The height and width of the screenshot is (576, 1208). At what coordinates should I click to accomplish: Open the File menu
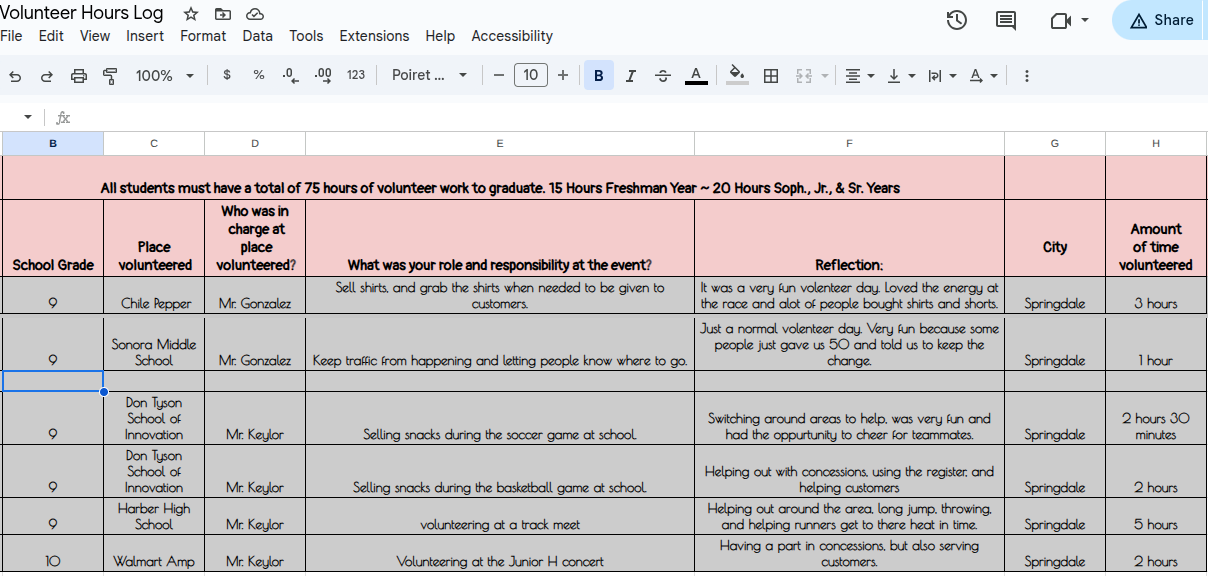click(11, 36)
